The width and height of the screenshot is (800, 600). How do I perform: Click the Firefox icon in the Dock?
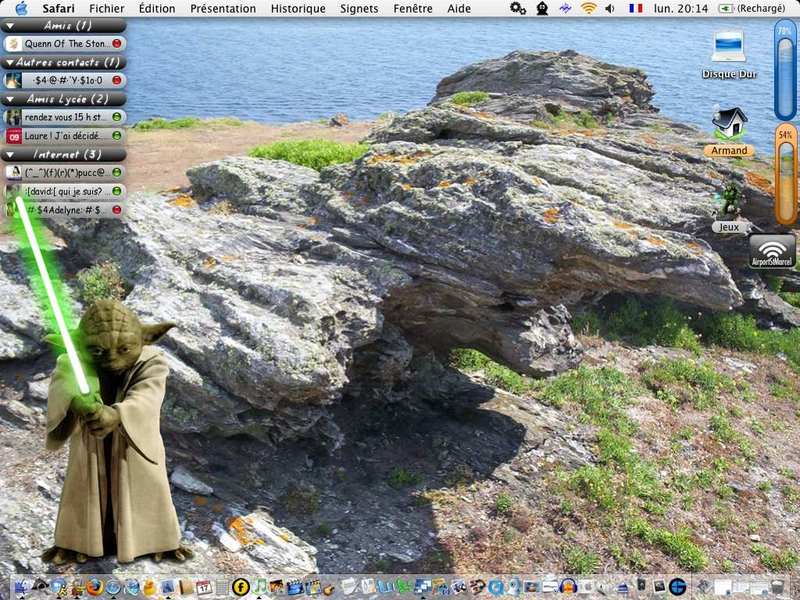coord(95,587)
